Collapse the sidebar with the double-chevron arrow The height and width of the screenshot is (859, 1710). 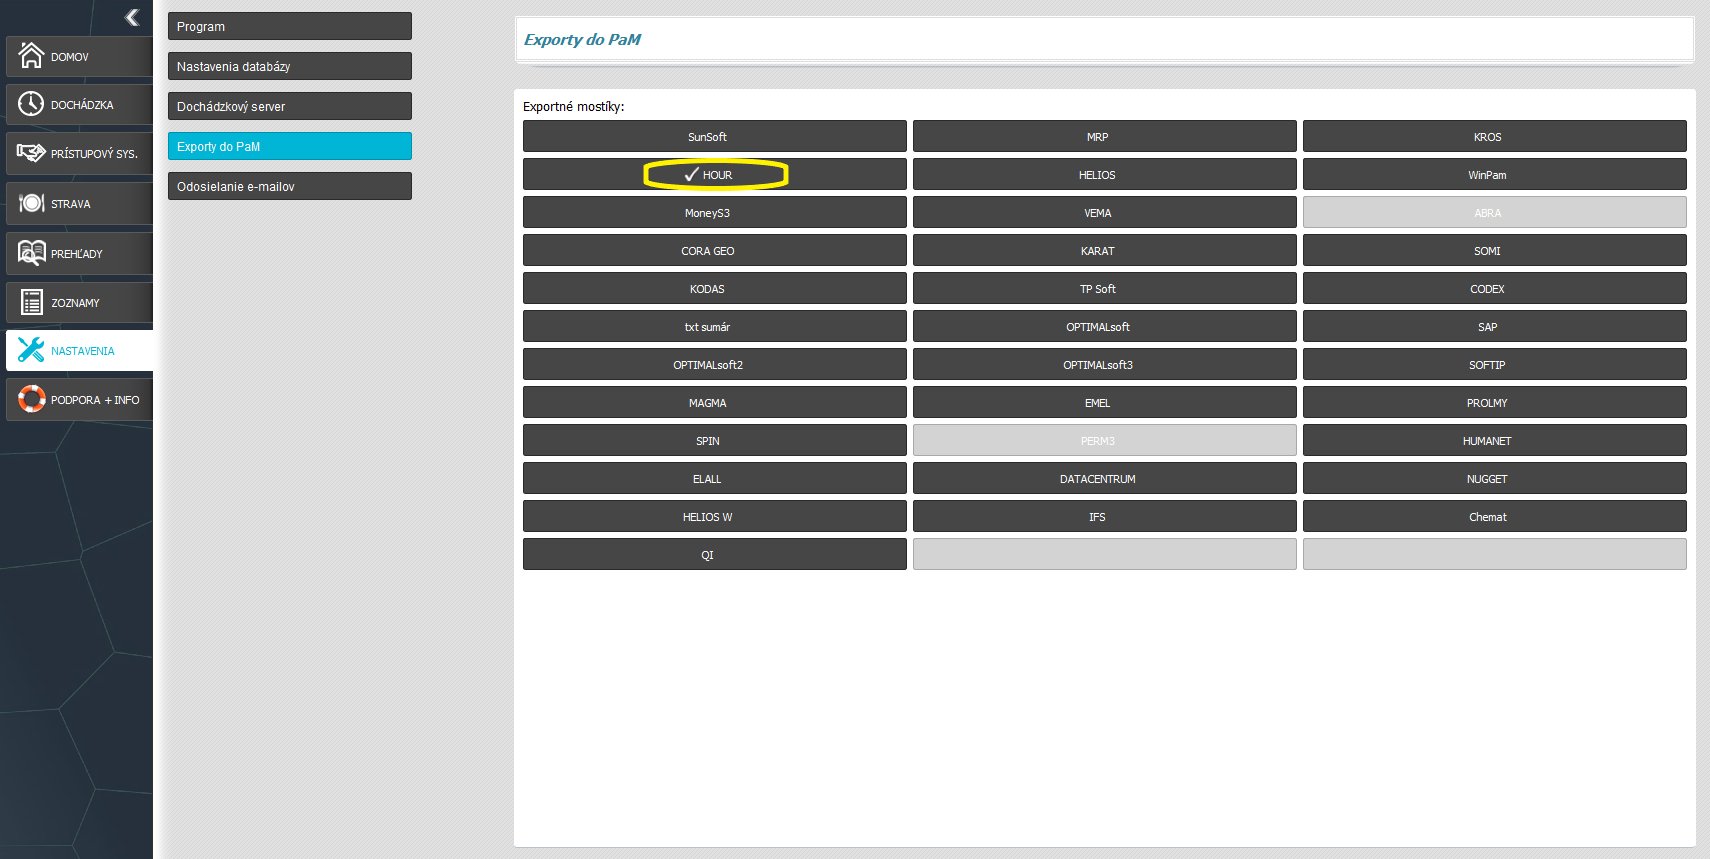[x=132, y=17]
